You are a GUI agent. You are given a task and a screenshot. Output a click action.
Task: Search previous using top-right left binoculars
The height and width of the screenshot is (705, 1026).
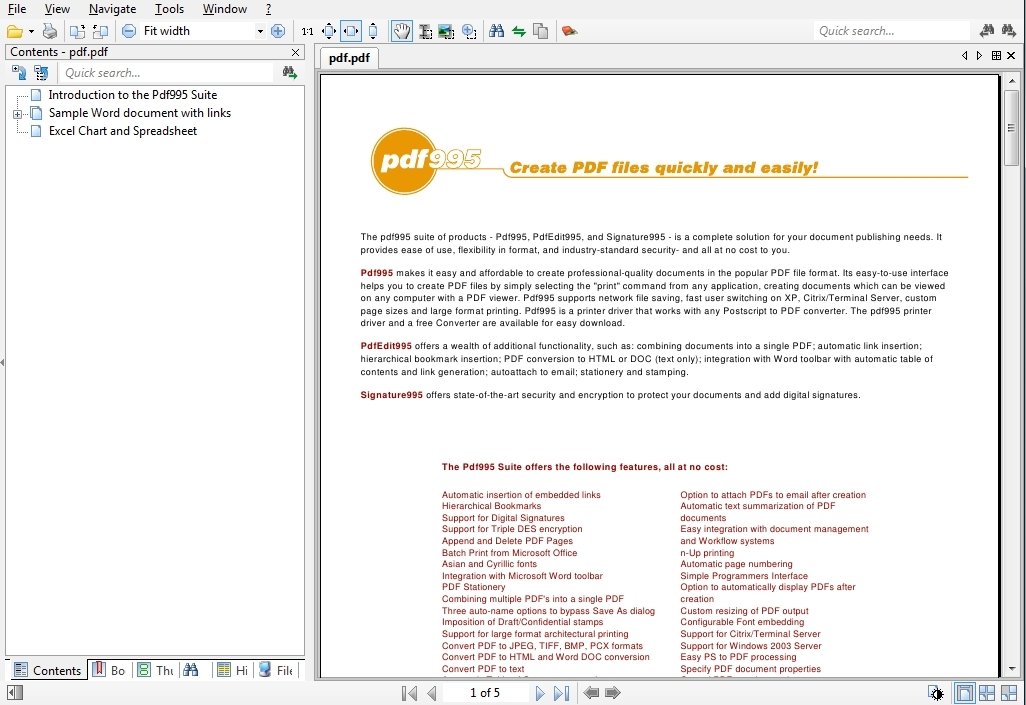(987, 30)
